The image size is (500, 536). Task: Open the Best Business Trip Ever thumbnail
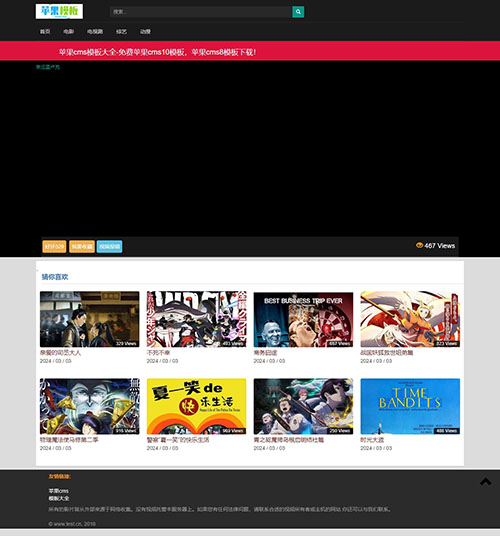point(303,319)
